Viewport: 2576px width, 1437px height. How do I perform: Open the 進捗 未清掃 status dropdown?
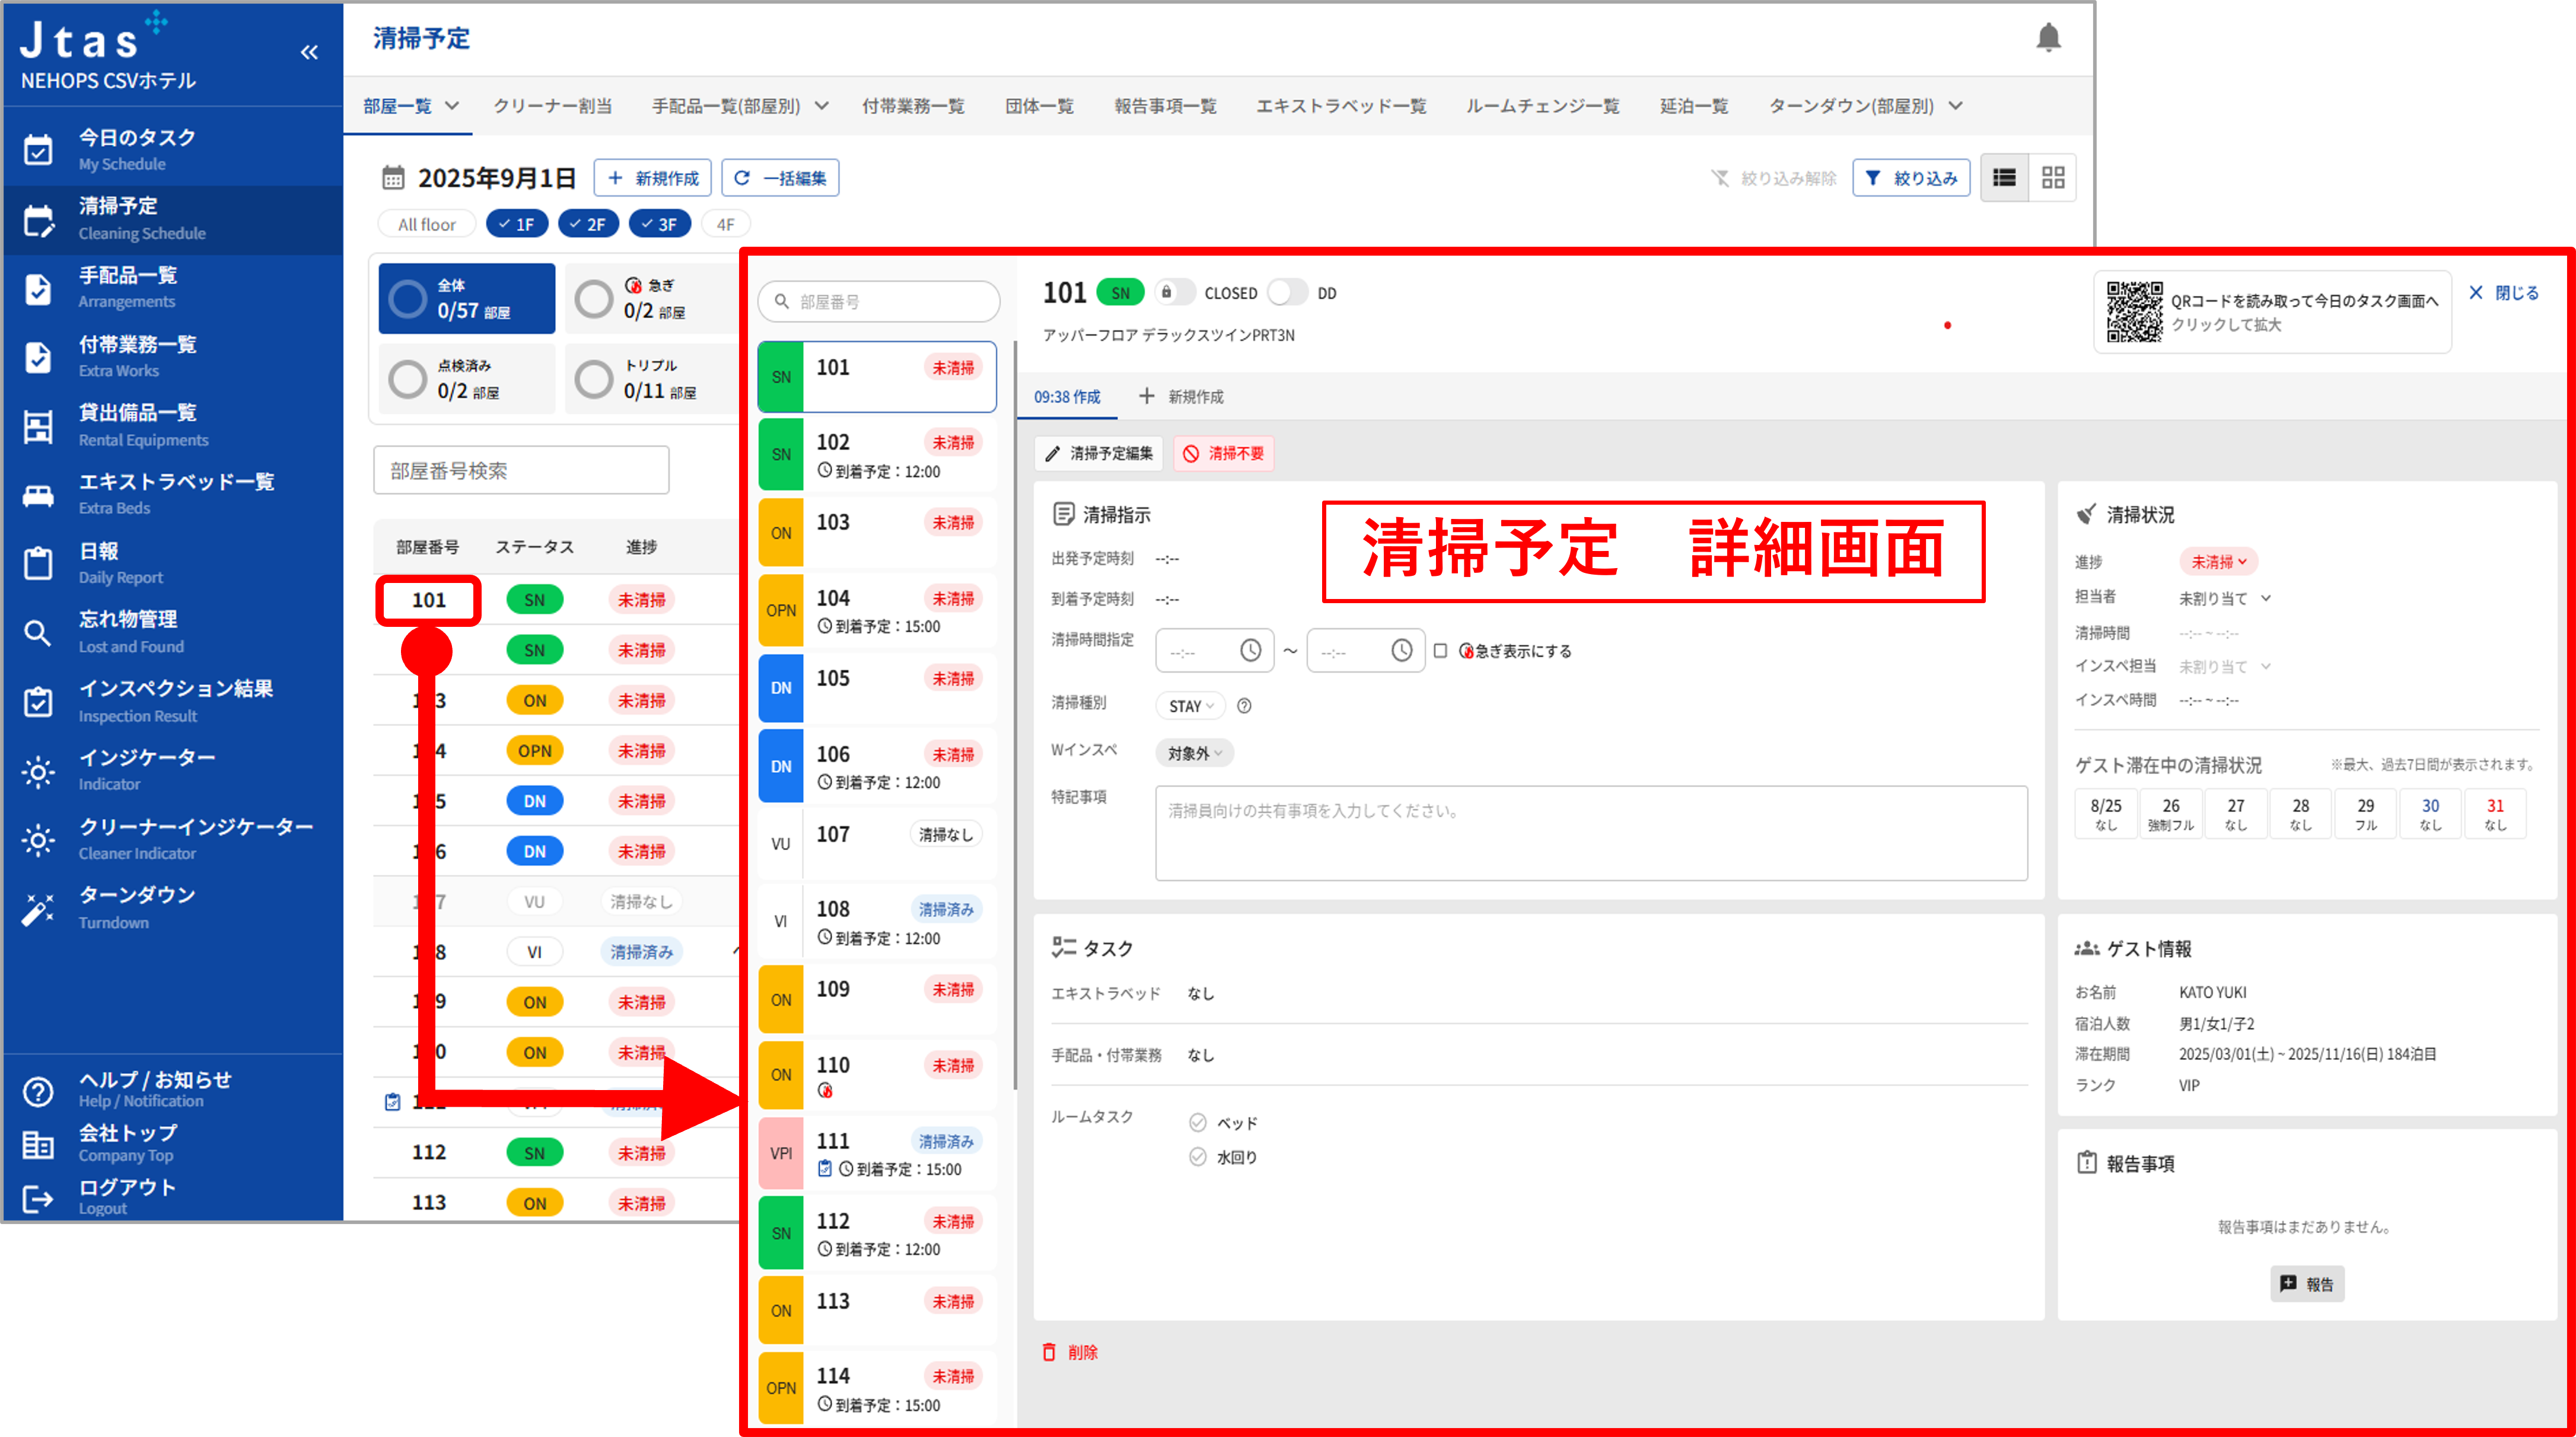[x=2218, y=562]
